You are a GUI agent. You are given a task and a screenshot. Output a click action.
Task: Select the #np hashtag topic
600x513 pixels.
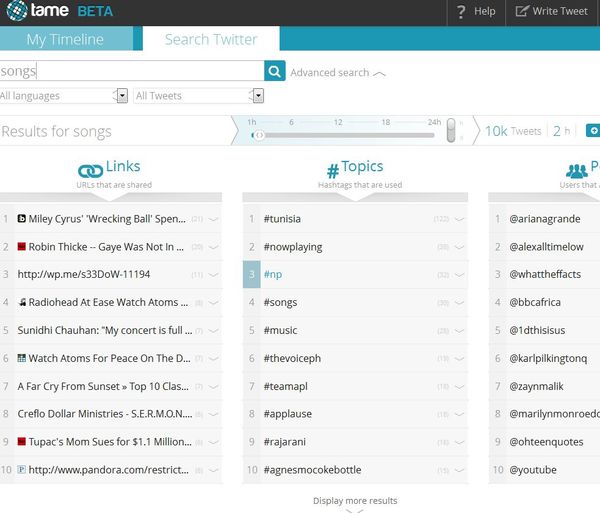pos(273,275)
